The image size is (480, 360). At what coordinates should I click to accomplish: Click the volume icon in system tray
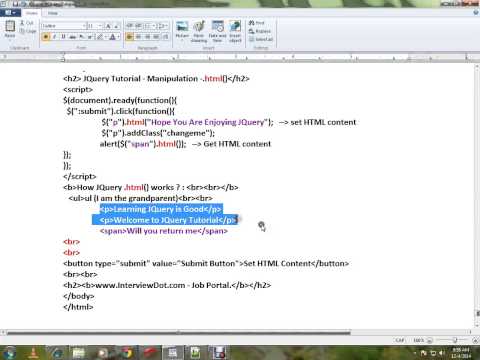(x=442, y=353)
